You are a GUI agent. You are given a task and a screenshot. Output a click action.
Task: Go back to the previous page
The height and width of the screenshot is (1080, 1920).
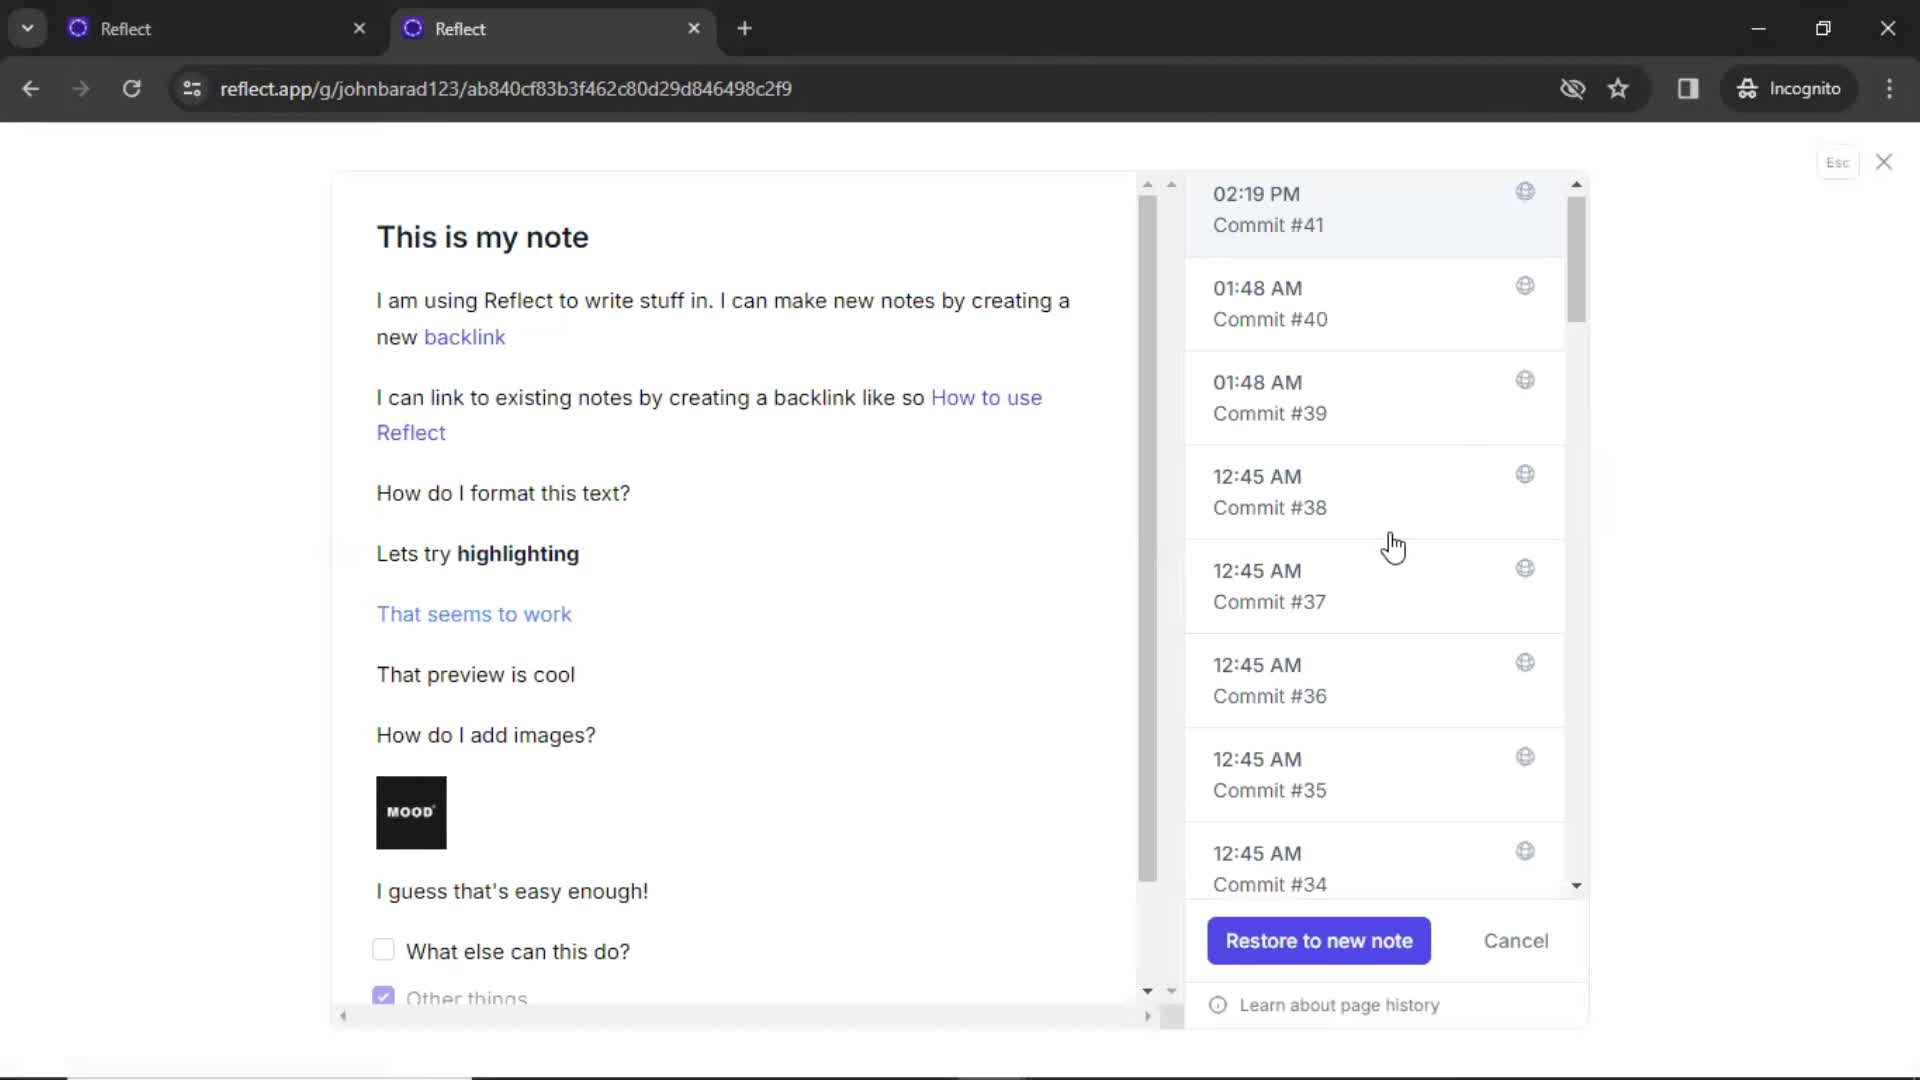tap(31, 89)
